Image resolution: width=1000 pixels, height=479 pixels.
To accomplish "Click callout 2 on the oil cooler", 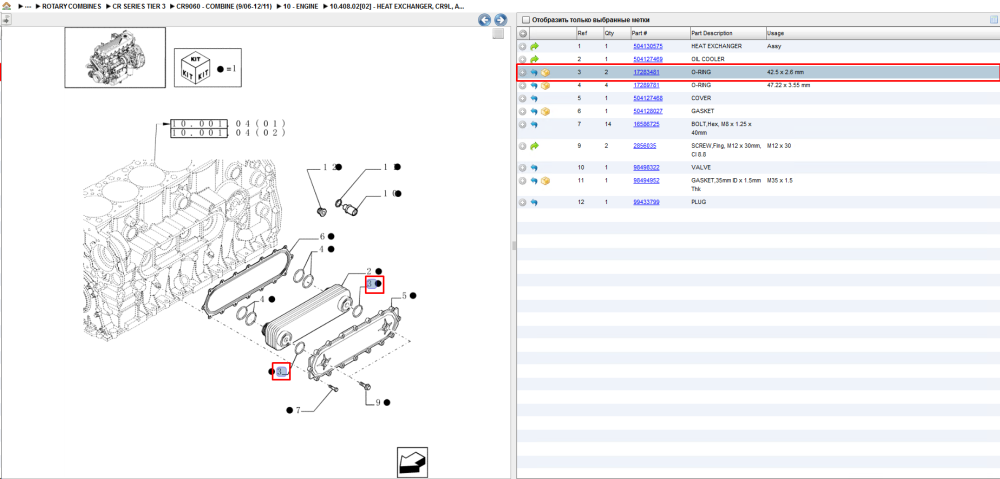I will point(369,271).
